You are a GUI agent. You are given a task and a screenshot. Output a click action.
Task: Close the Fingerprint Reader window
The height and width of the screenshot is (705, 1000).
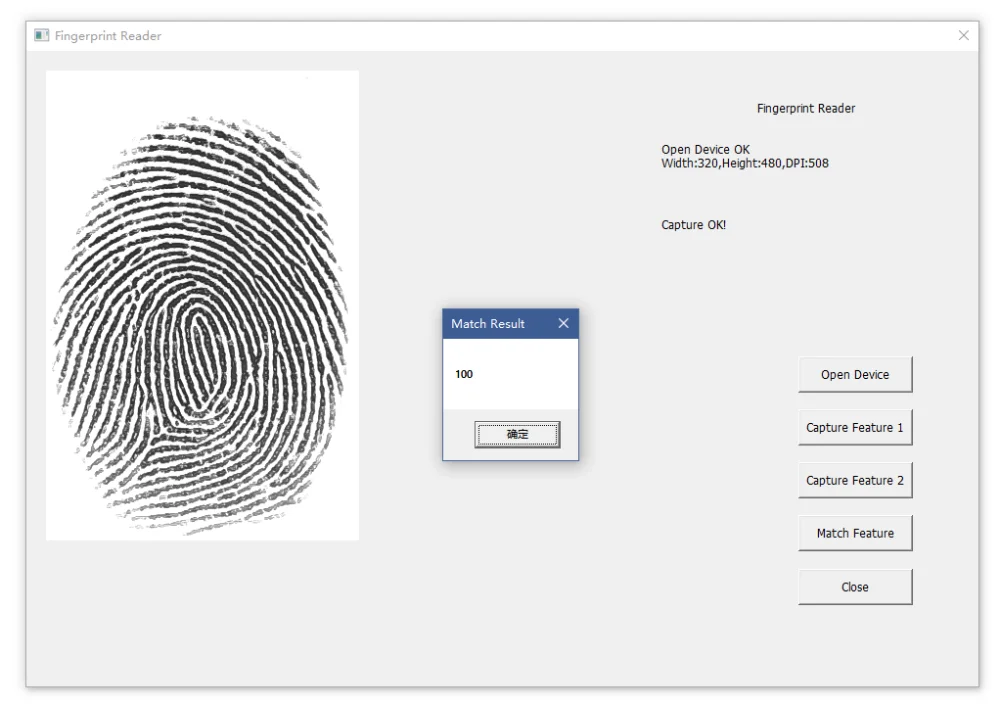click(x=963, y=35)
